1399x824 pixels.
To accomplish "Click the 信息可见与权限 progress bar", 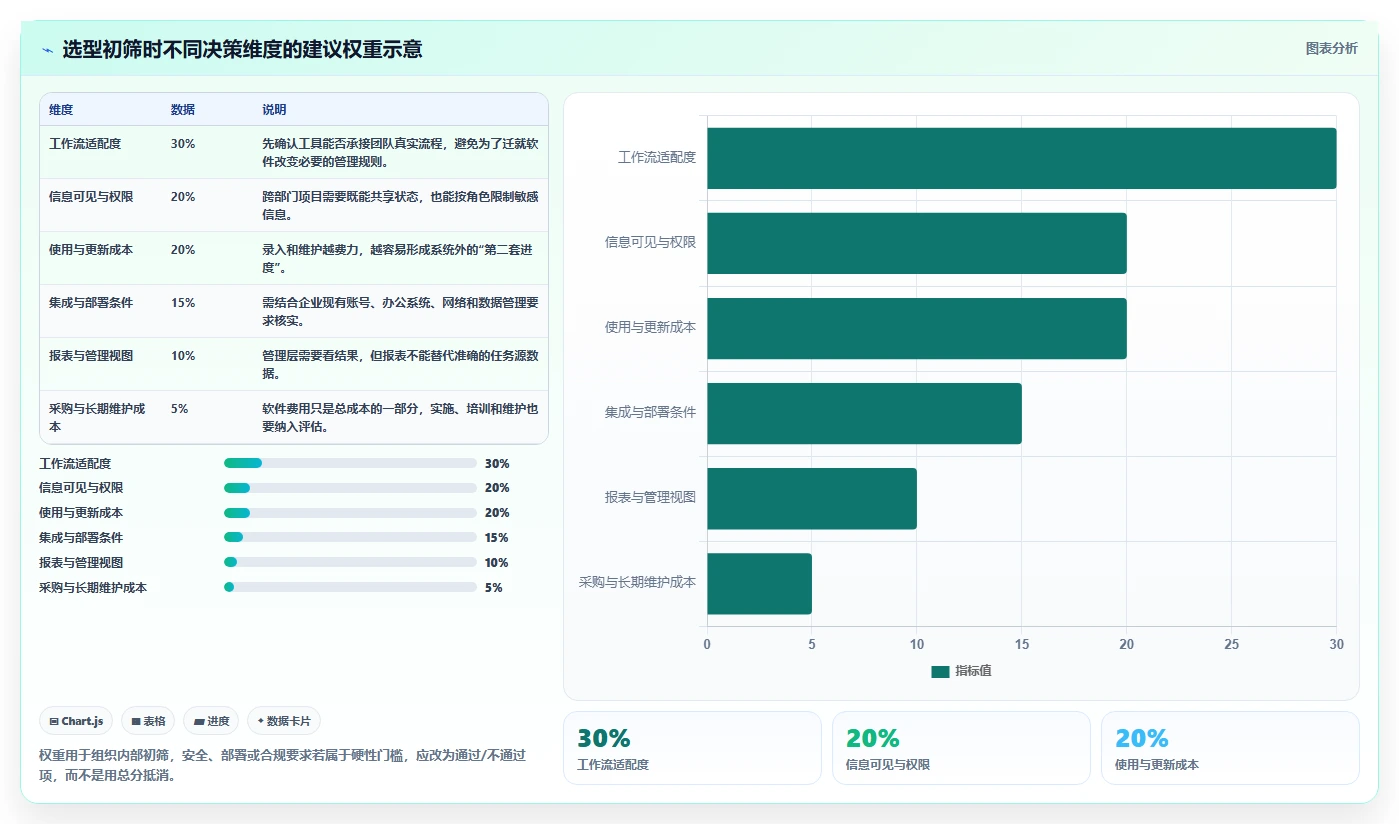I will click(350, 488).
